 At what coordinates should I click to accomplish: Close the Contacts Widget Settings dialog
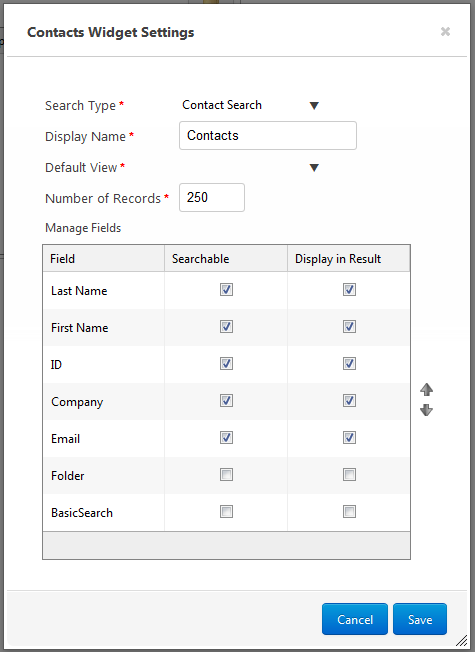pos(445,32)
